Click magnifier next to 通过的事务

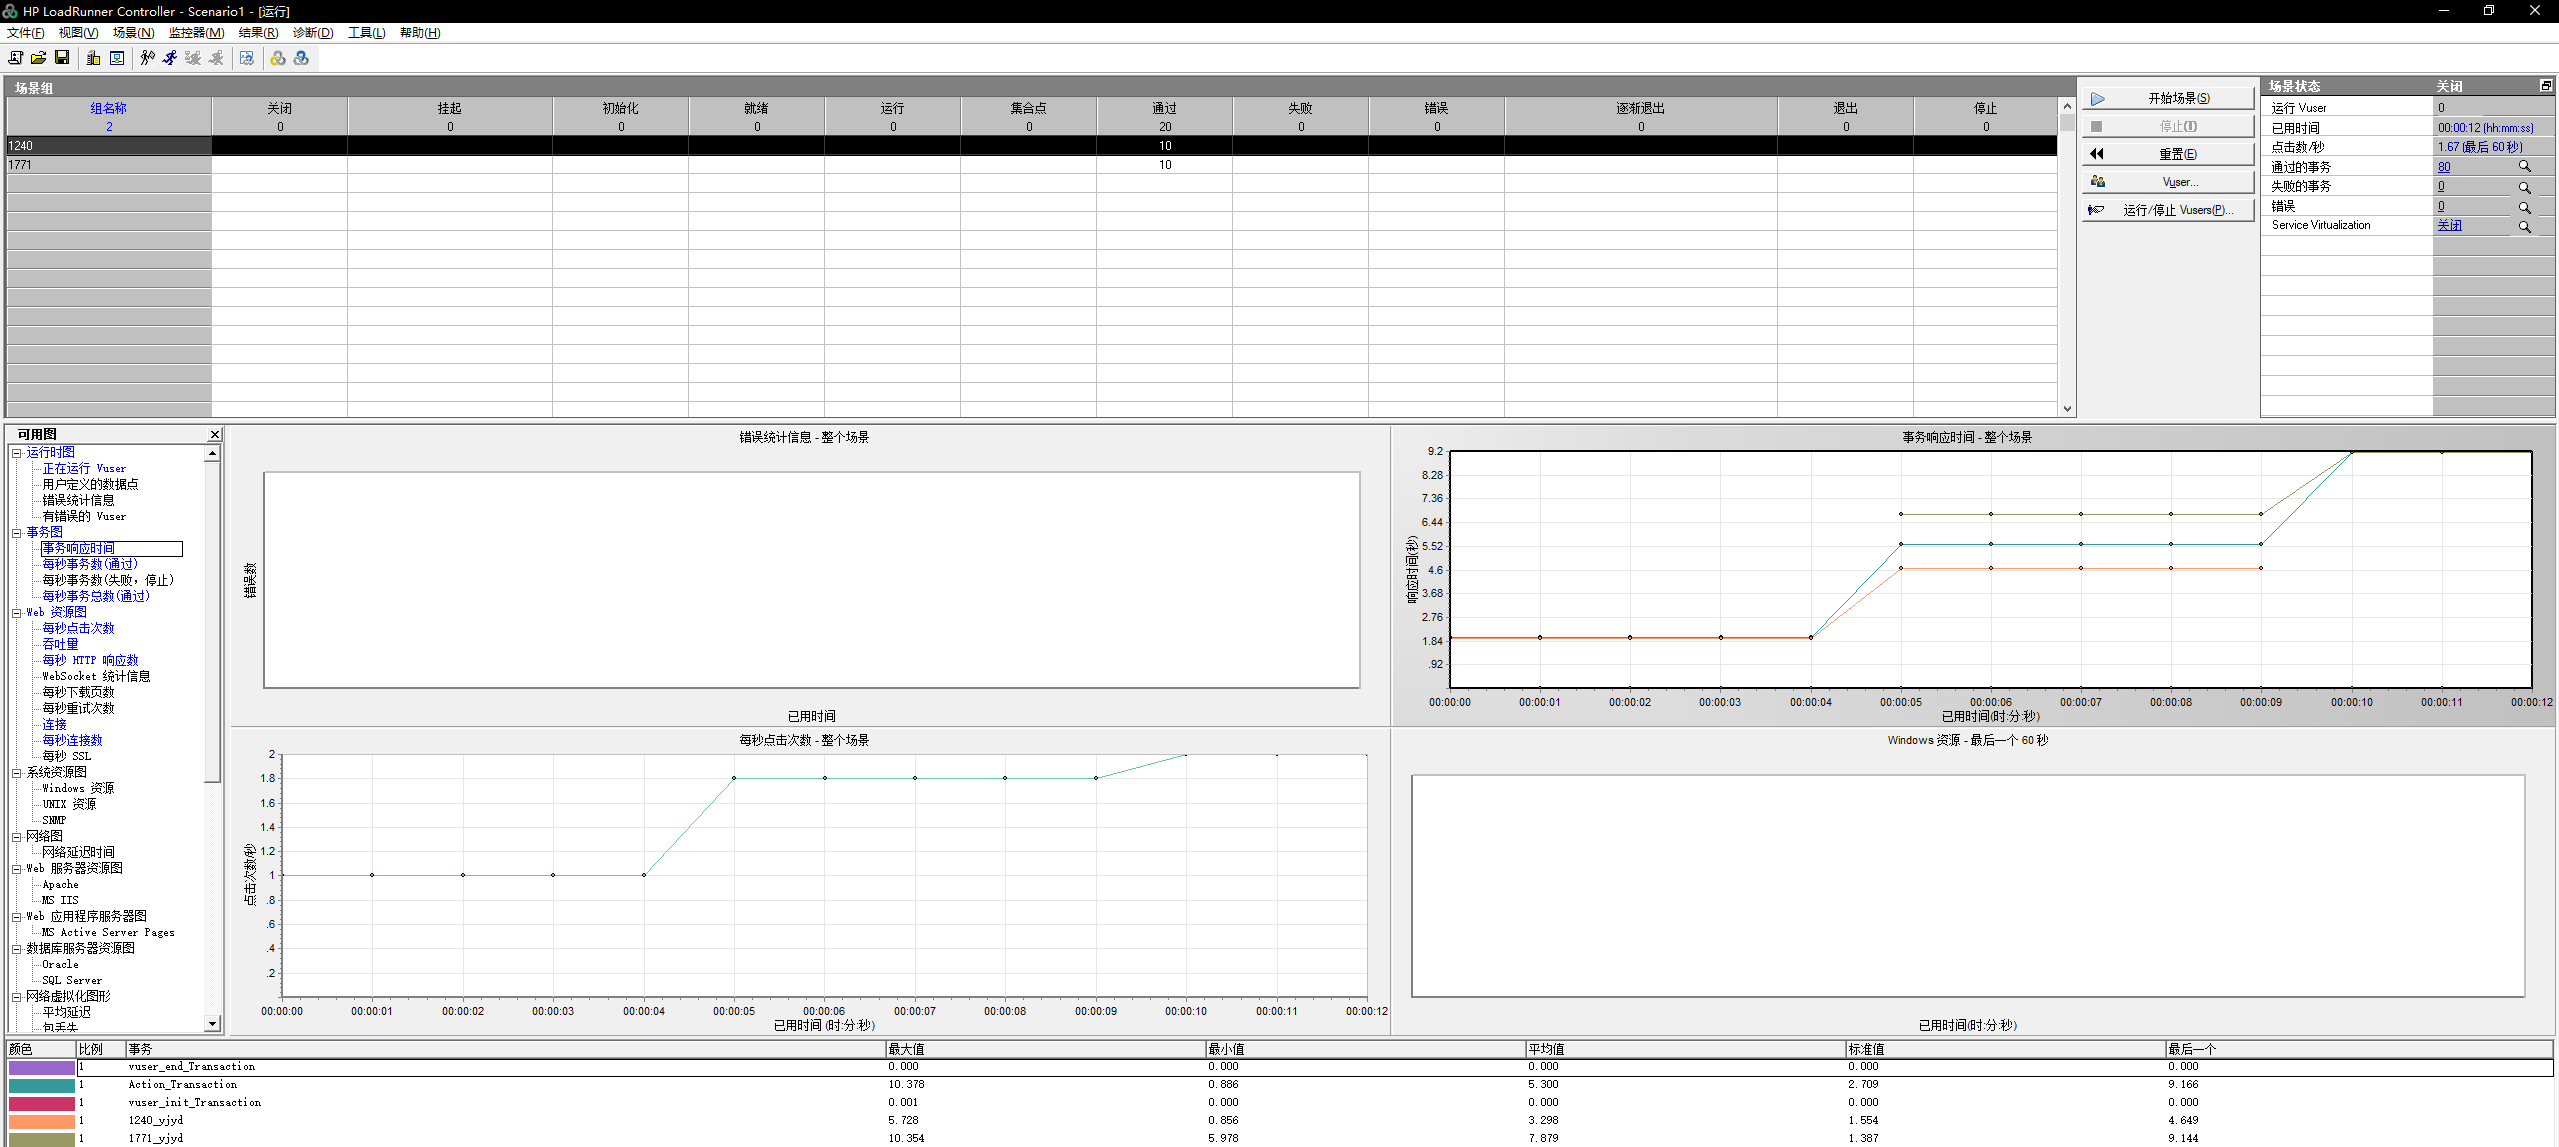(x=2524, y=167)
